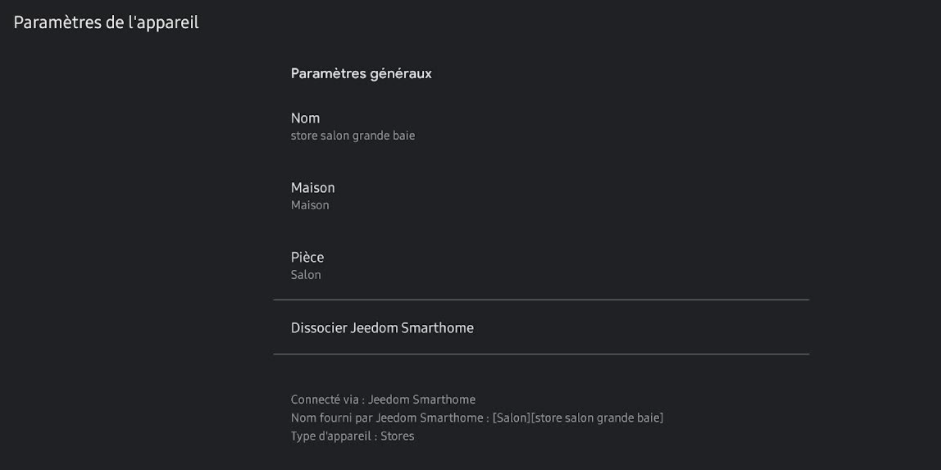
Task: Click the "Connecté via : Jeedom Smarthome" line
Action: point(383,400)
